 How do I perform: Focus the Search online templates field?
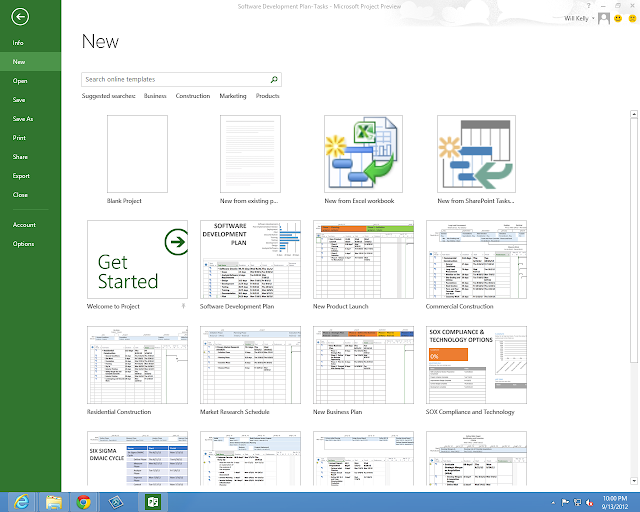181,79
